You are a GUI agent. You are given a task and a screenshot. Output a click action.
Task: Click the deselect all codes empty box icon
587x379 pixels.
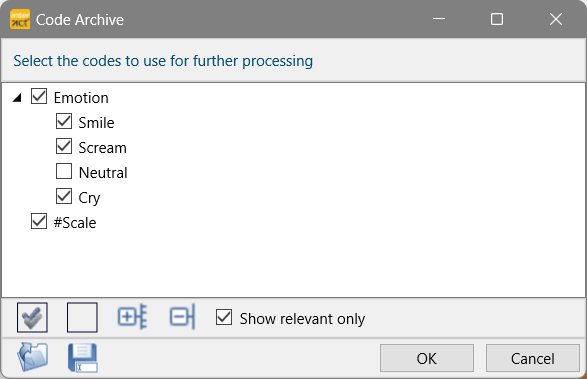82,318
